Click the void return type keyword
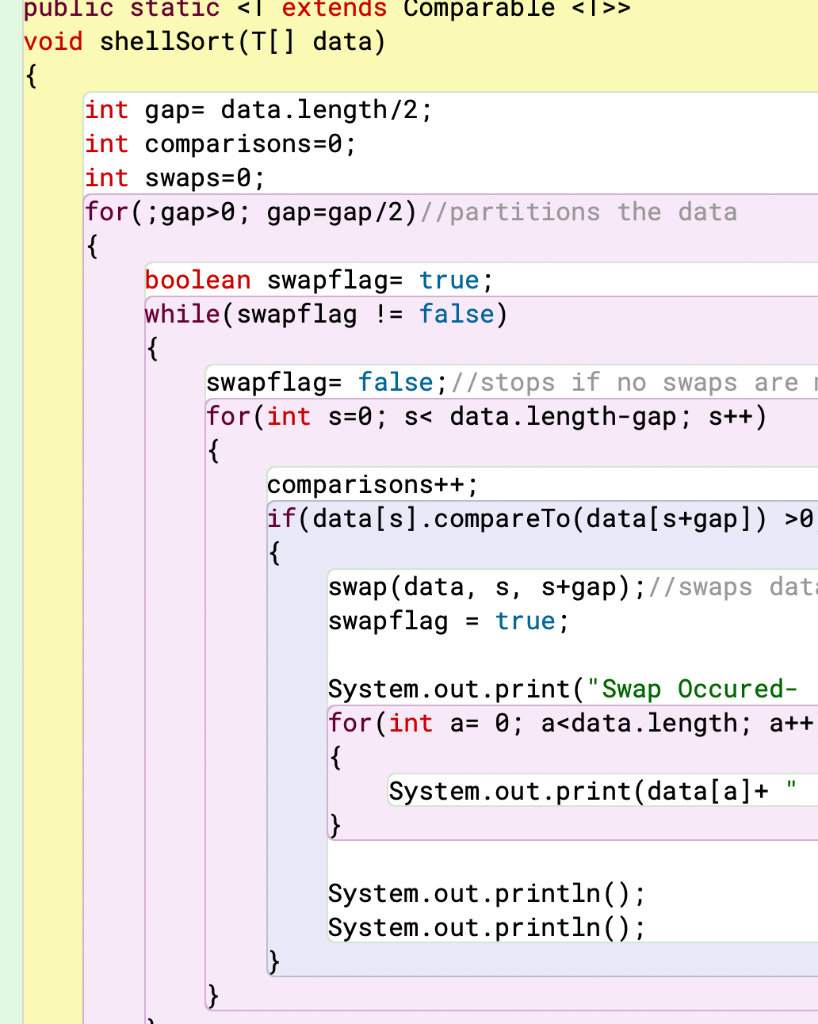This screenshot has height=1024, width=818. [48, 41]
